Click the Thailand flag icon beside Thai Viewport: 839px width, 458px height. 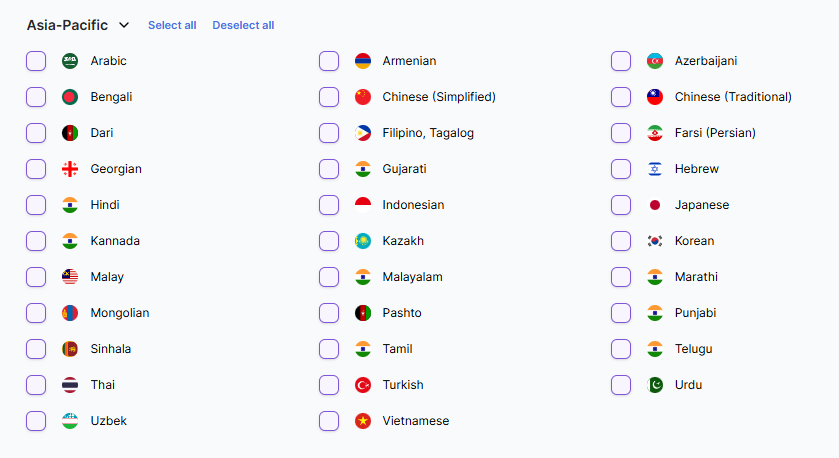coord(70,385)
